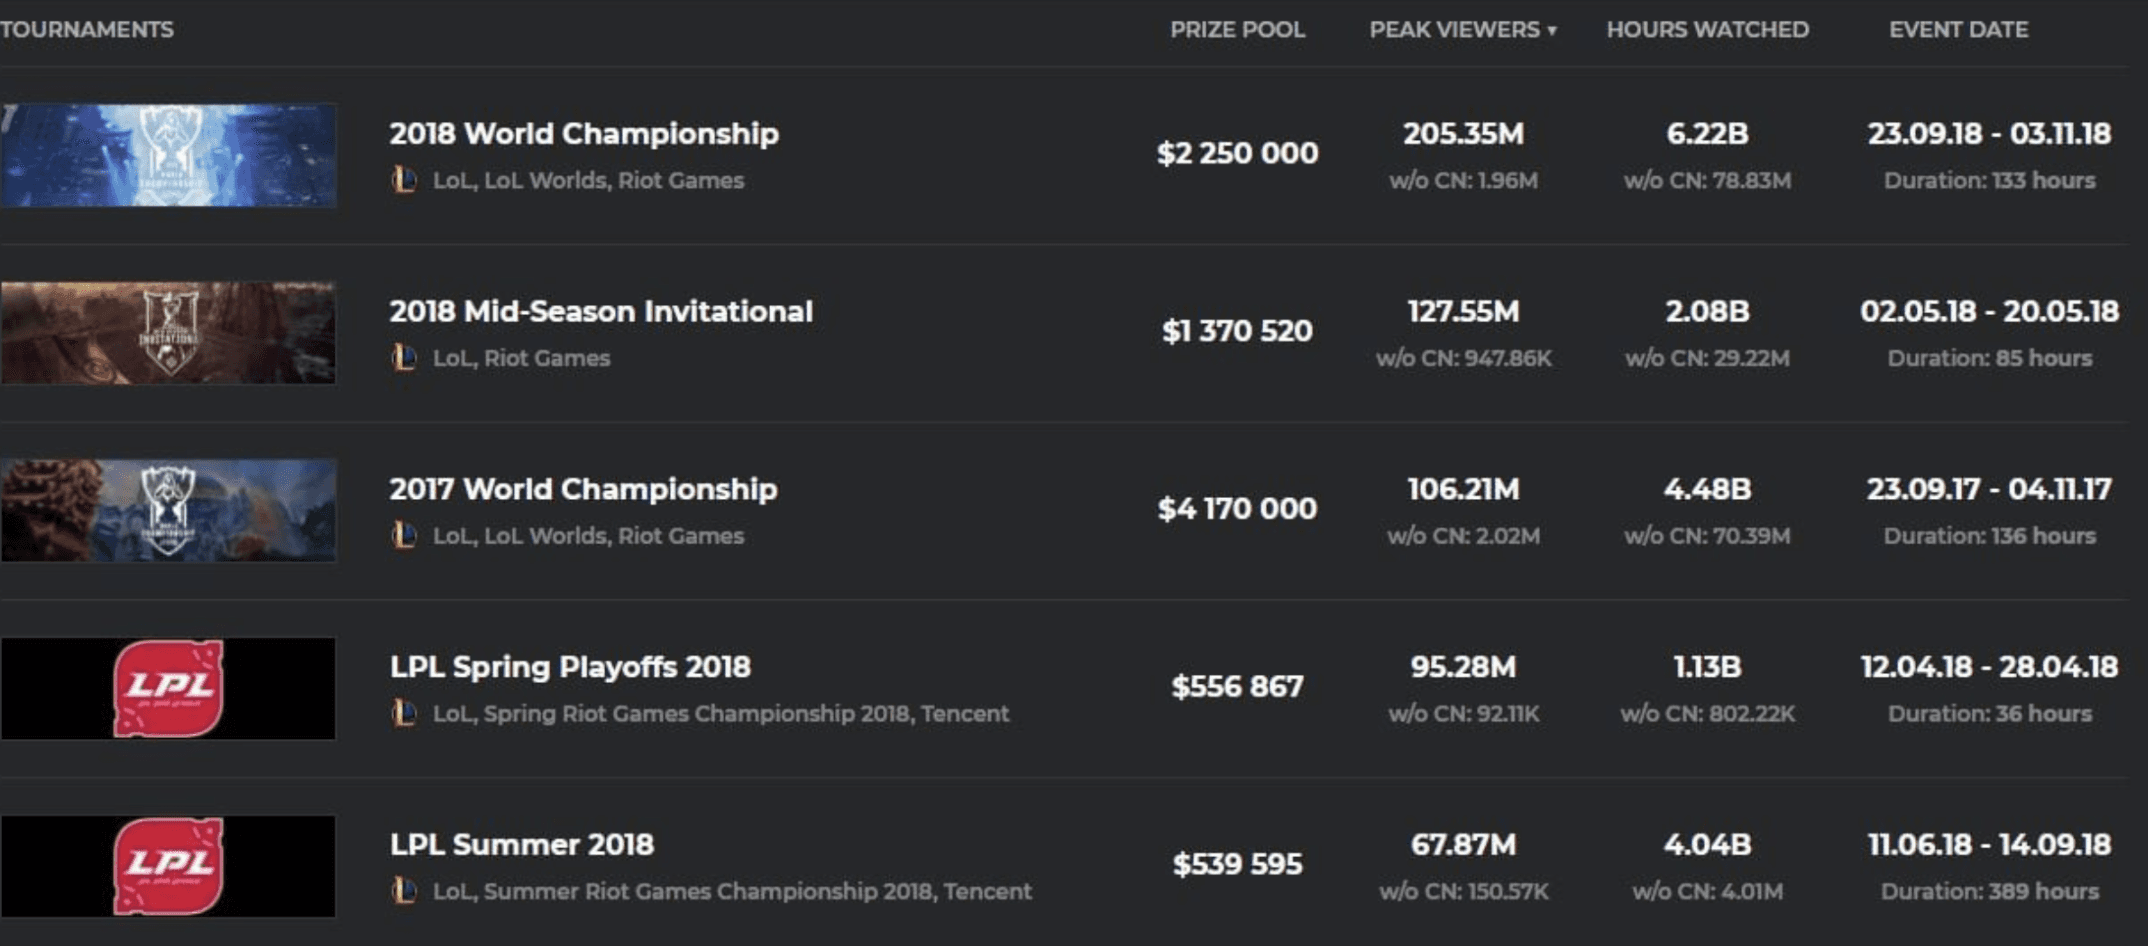Click the Tournaments column header
The height and width of the screenshot is (946, 2148).
coord(86,30)
